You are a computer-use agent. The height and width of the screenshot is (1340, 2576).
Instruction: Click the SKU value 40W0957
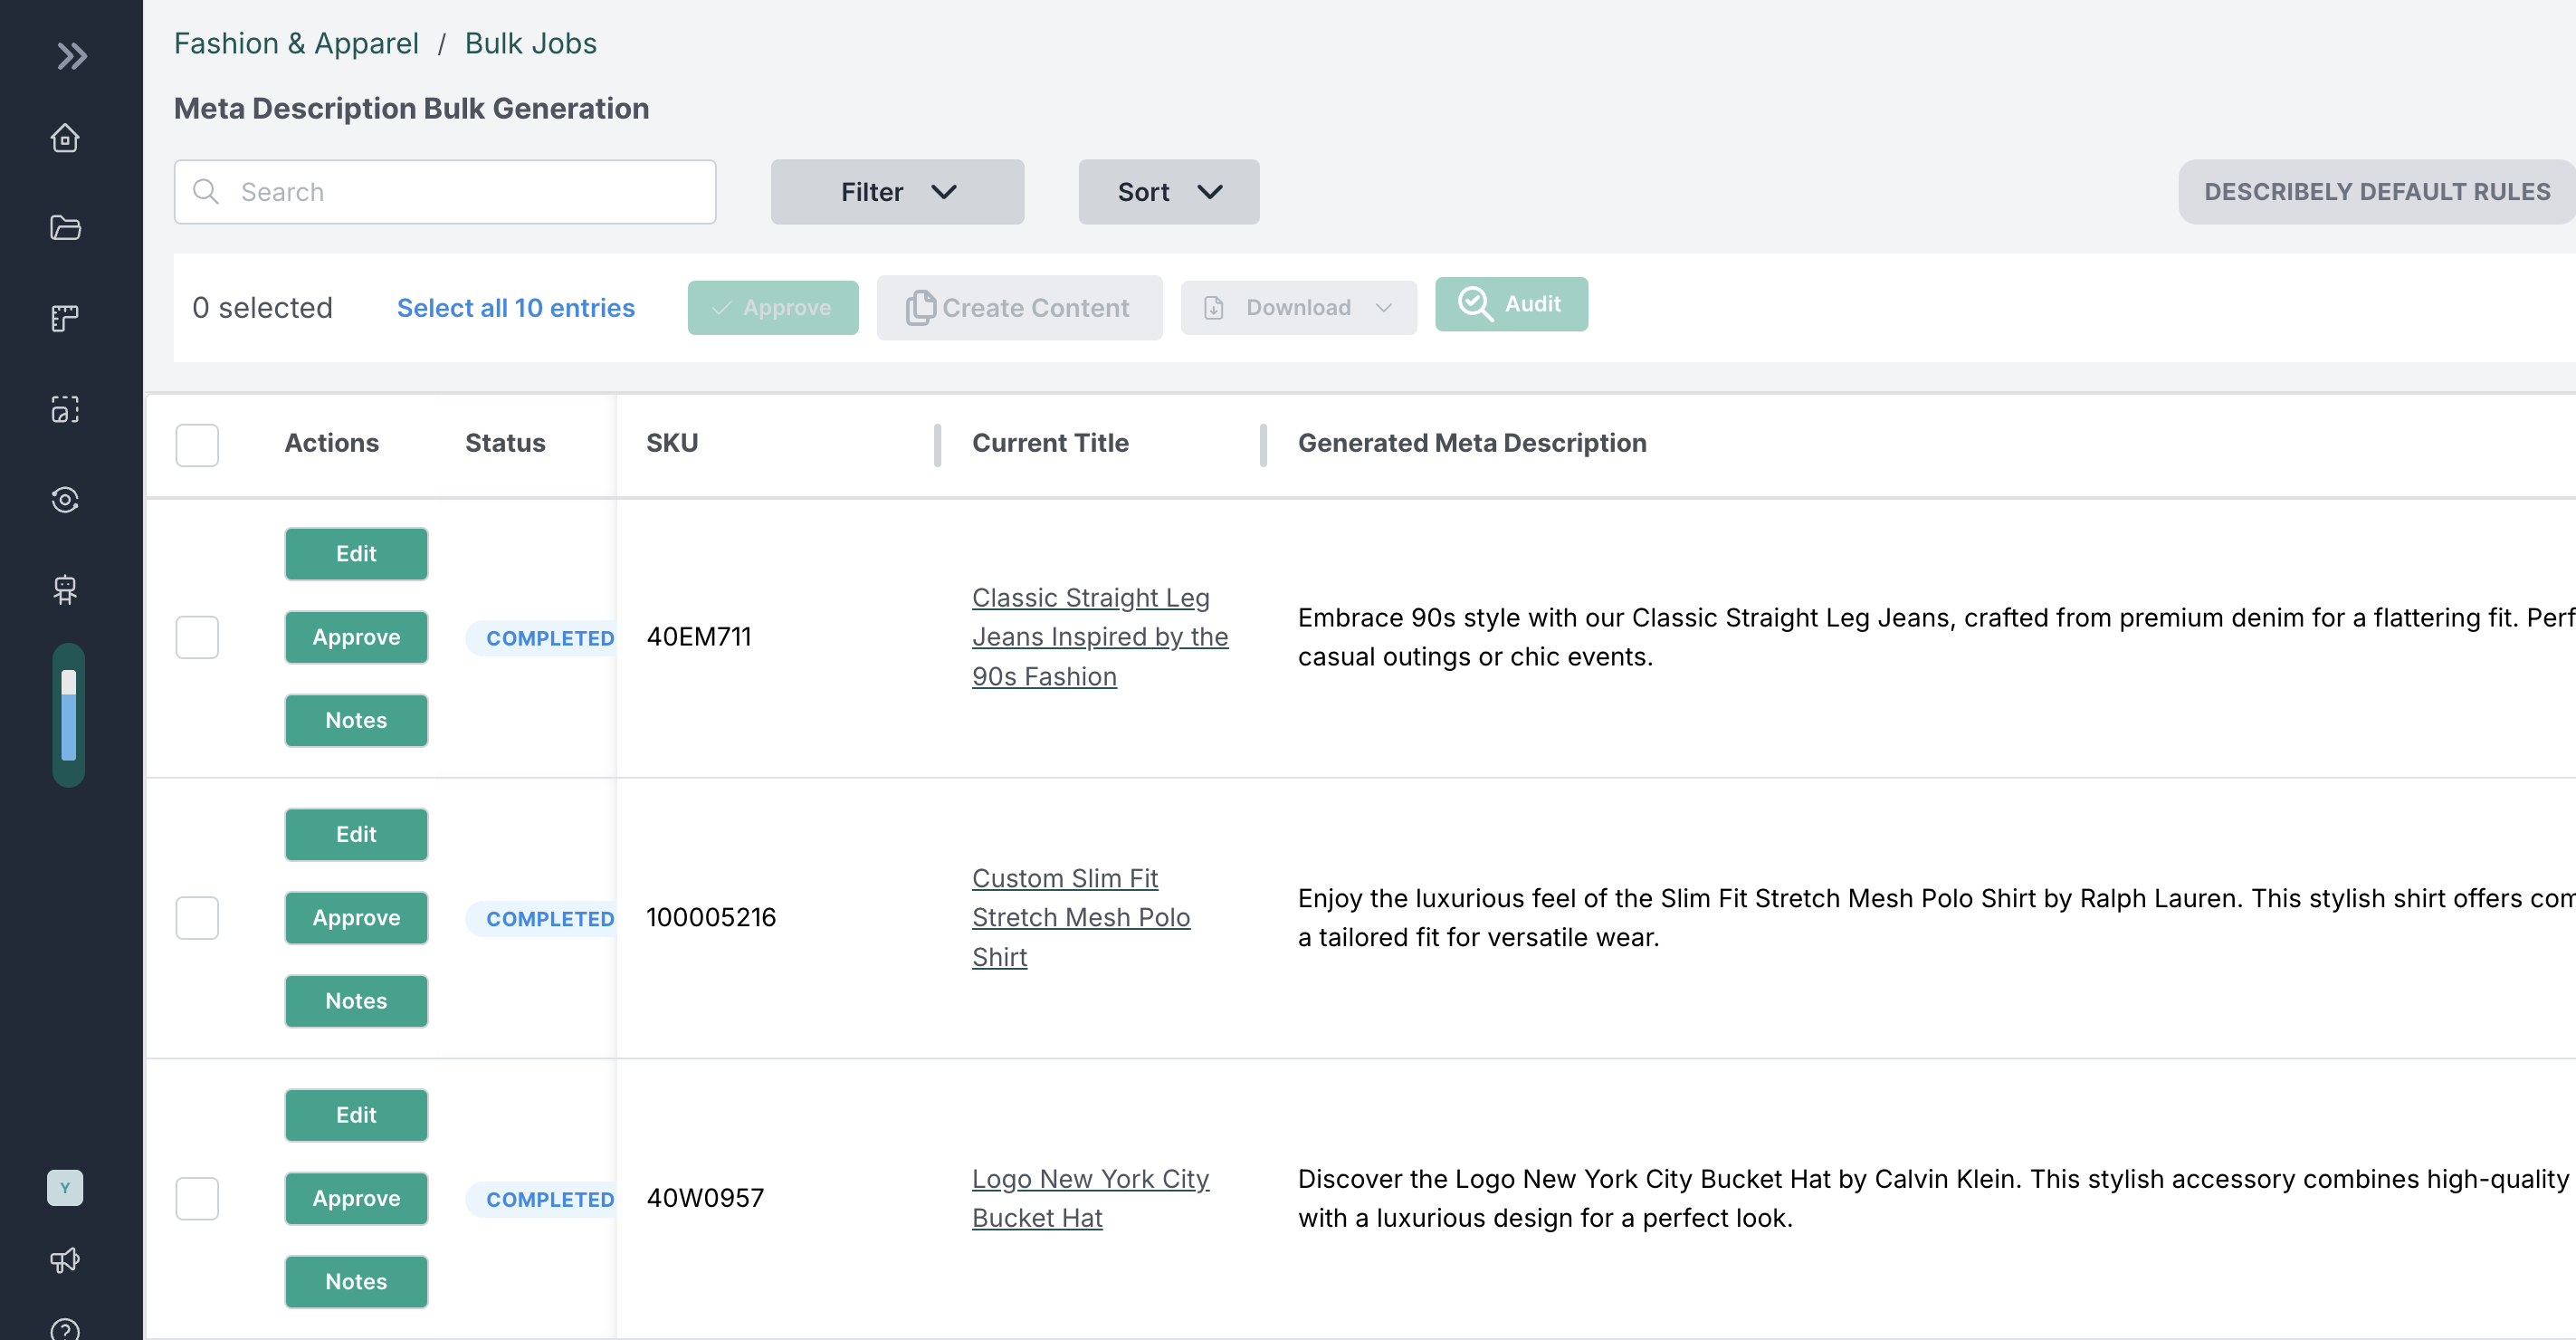(x=705, y=1198)
